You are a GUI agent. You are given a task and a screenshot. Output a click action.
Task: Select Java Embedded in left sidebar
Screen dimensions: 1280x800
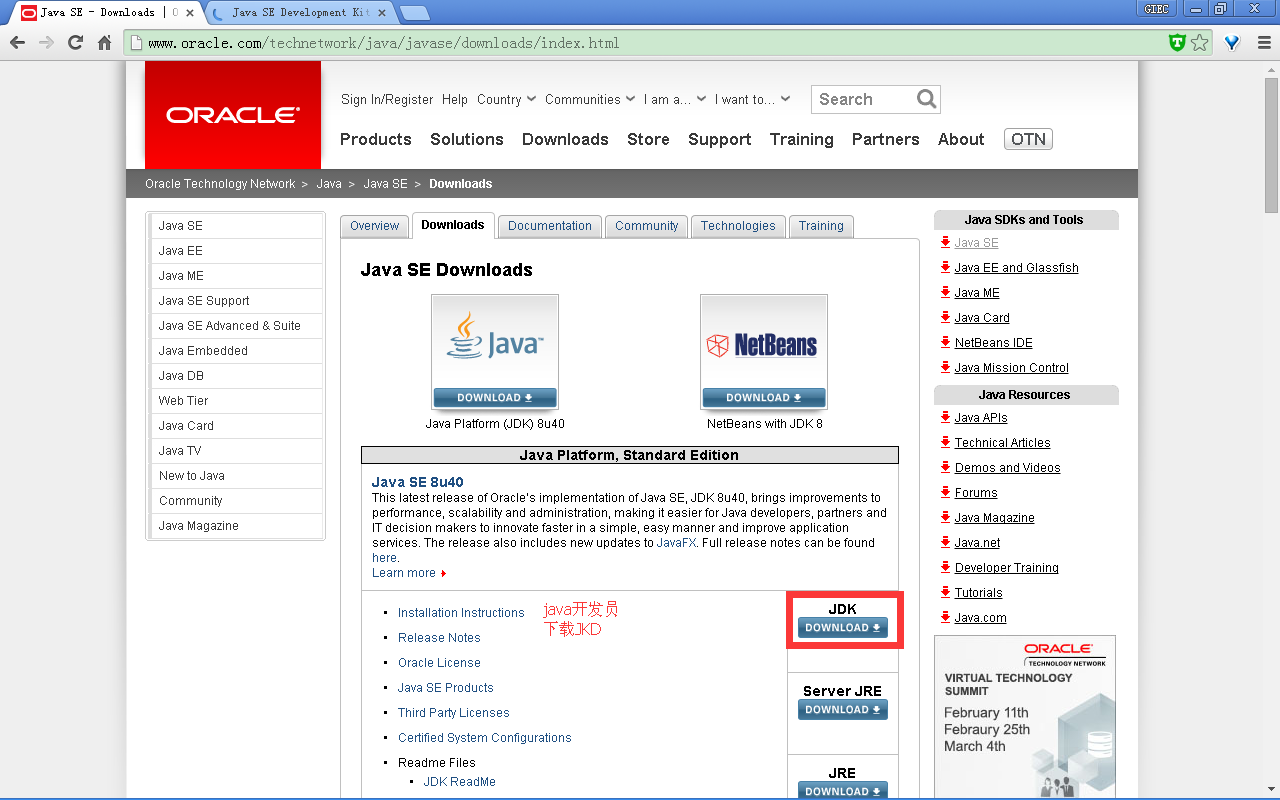click(x=237, y=351)
